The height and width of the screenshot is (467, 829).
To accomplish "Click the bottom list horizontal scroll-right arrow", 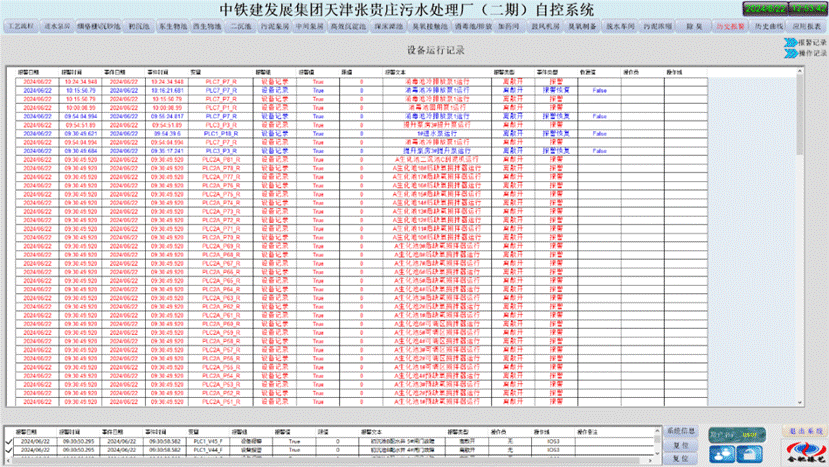I will pos(650,461).
